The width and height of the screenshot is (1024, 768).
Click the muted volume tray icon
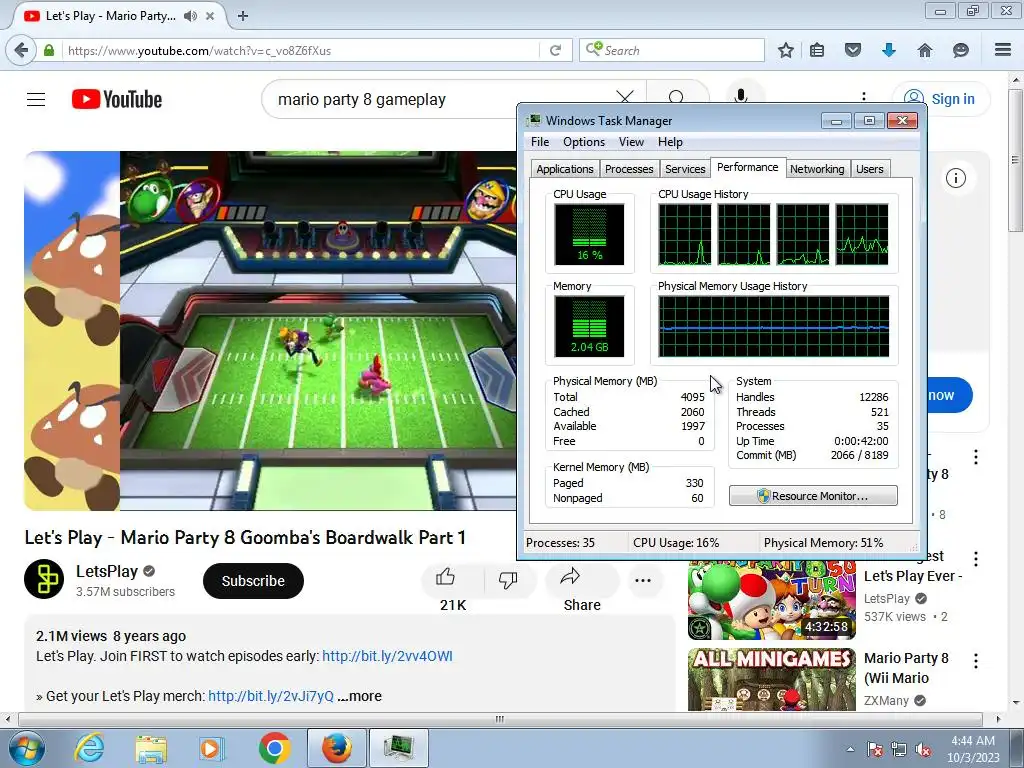923,750
